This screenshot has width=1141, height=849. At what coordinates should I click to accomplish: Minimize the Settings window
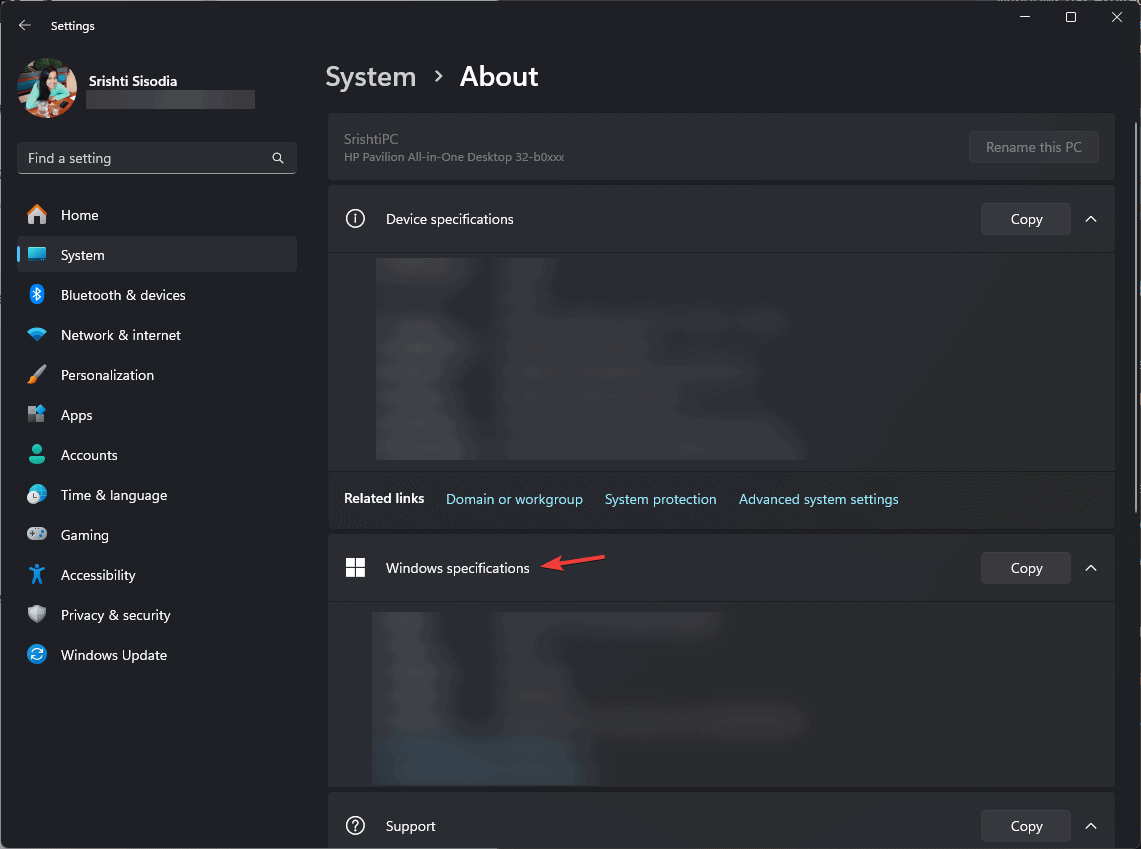coord(1025,17)
